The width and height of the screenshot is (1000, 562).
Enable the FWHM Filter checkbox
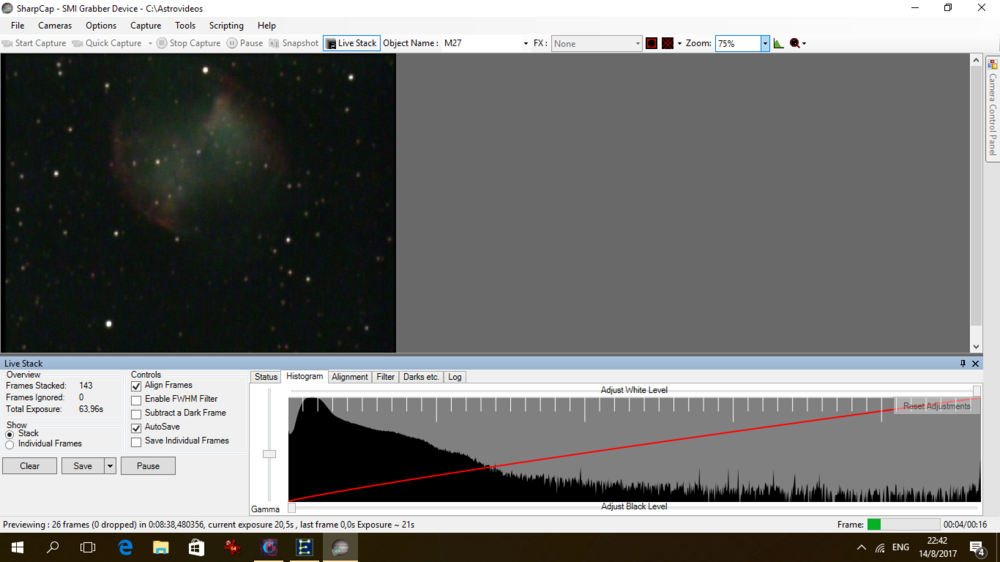(x=136, y=400)
